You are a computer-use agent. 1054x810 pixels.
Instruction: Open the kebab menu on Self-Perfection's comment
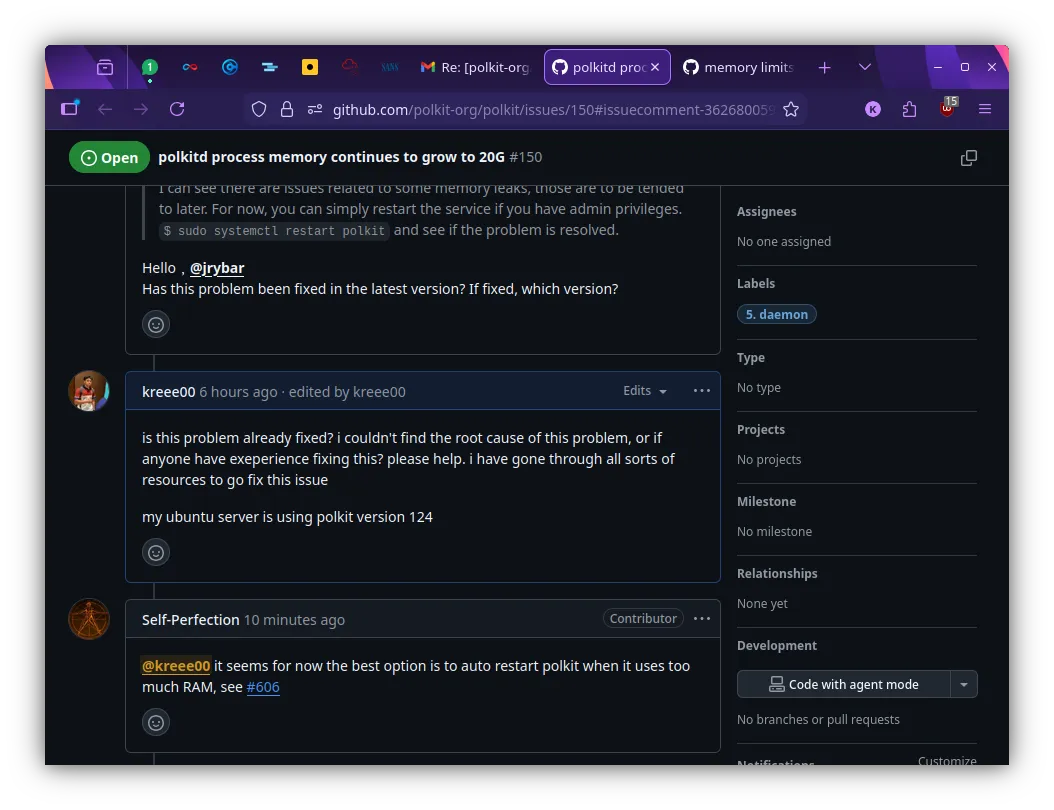pyautogui.click(x=701, y=618)
